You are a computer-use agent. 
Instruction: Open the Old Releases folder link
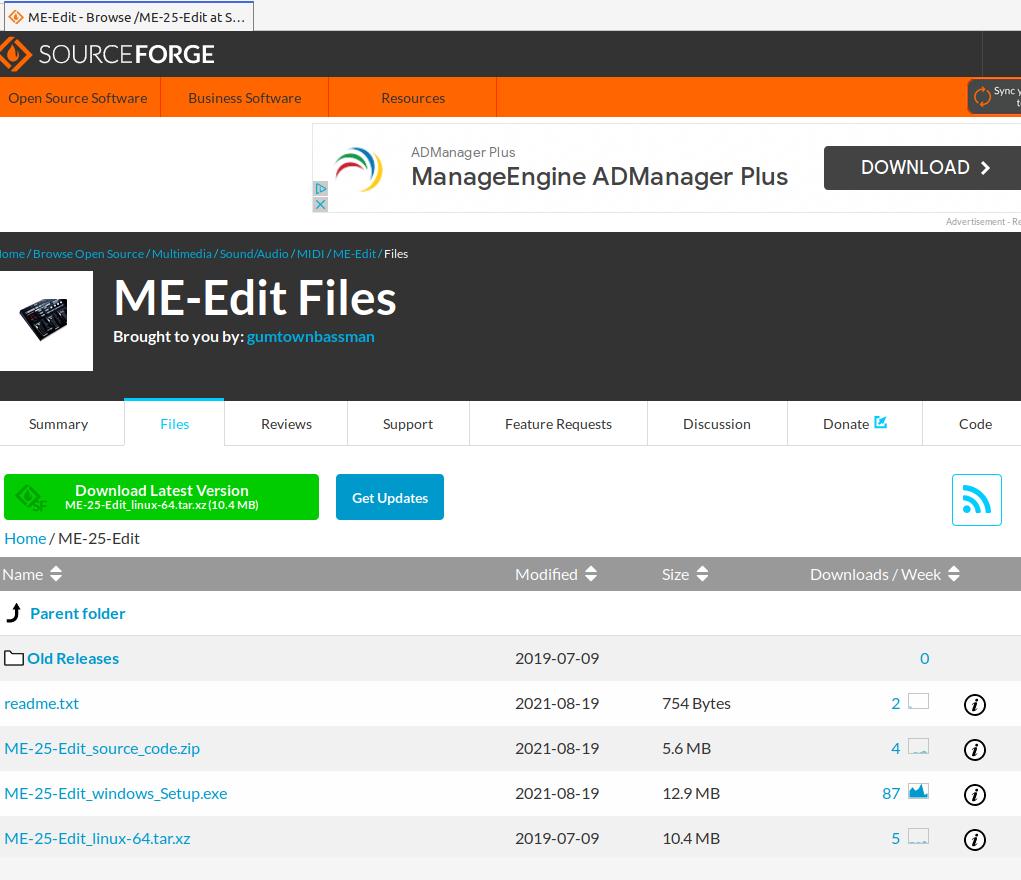pos(73,659)
